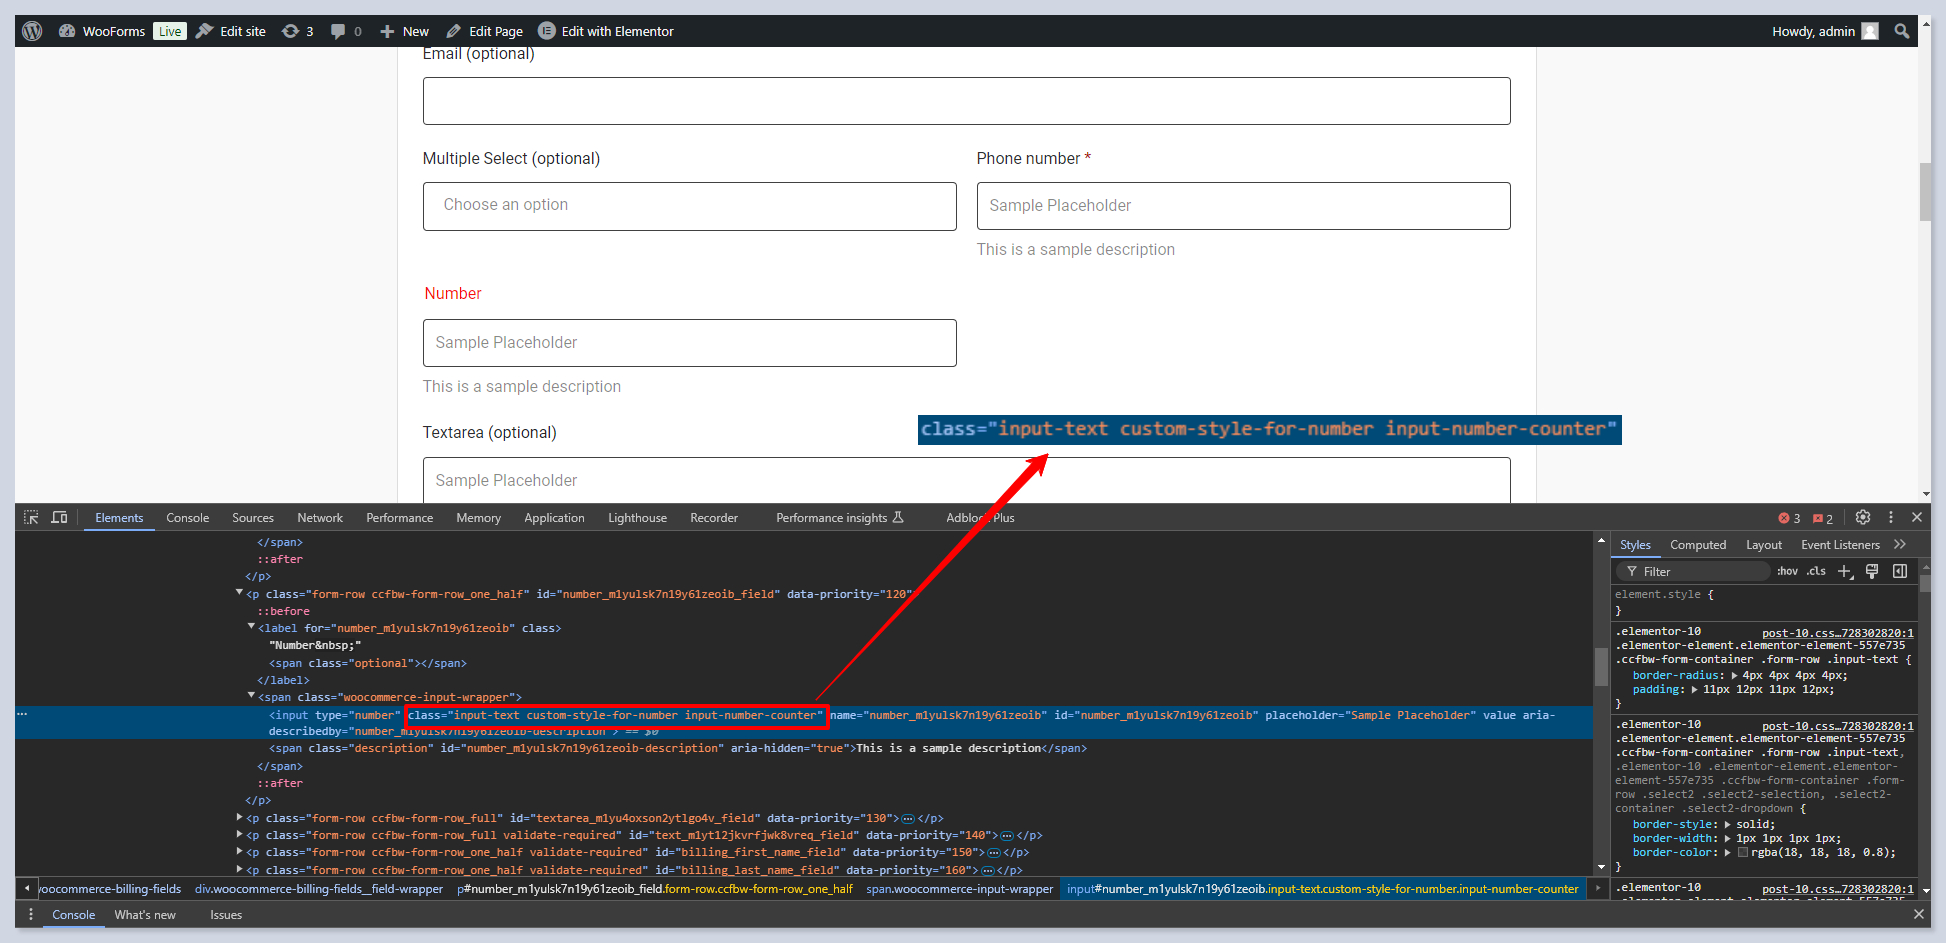Screen dimensions: 1946x943
Task: Click the border-color rgba color swatch
Action: [1743, 853]
